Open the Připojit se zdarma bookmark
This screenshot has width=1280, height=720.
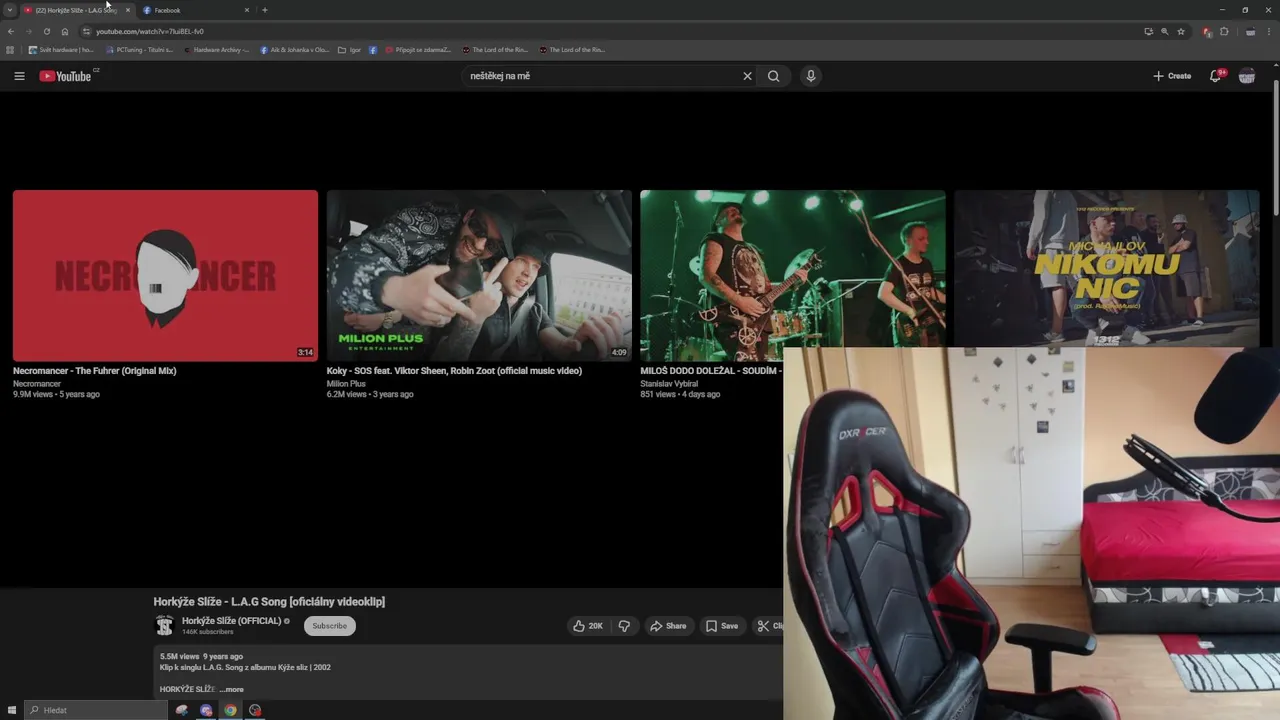[419, 49]
